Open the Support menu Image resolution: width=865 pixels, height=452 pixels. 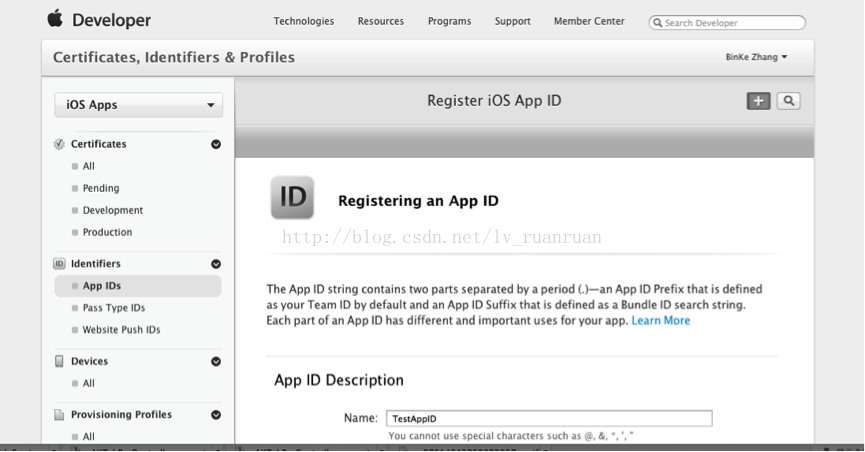512,21
